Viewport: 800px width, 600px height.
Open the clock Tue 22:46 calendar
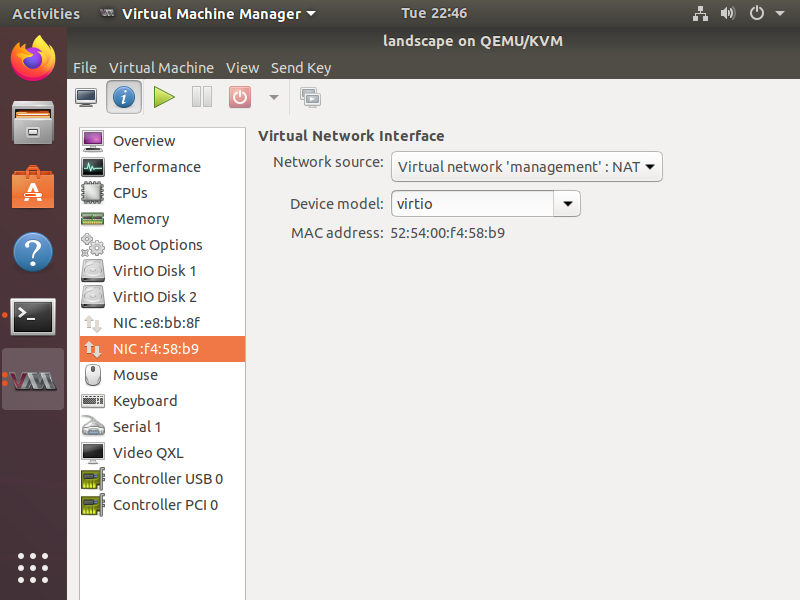[x=434, y=13]
